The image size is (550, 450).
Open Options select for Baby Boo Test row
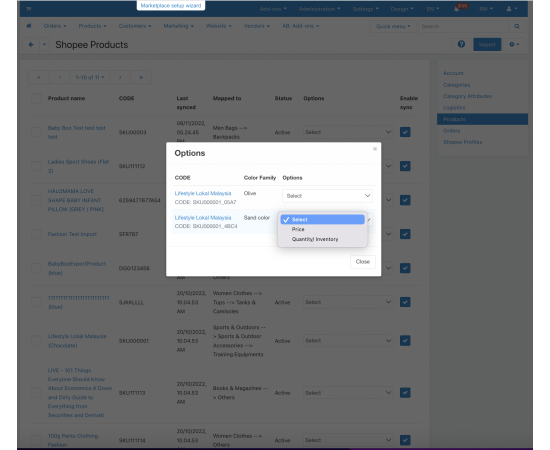(x=348, y=132)
